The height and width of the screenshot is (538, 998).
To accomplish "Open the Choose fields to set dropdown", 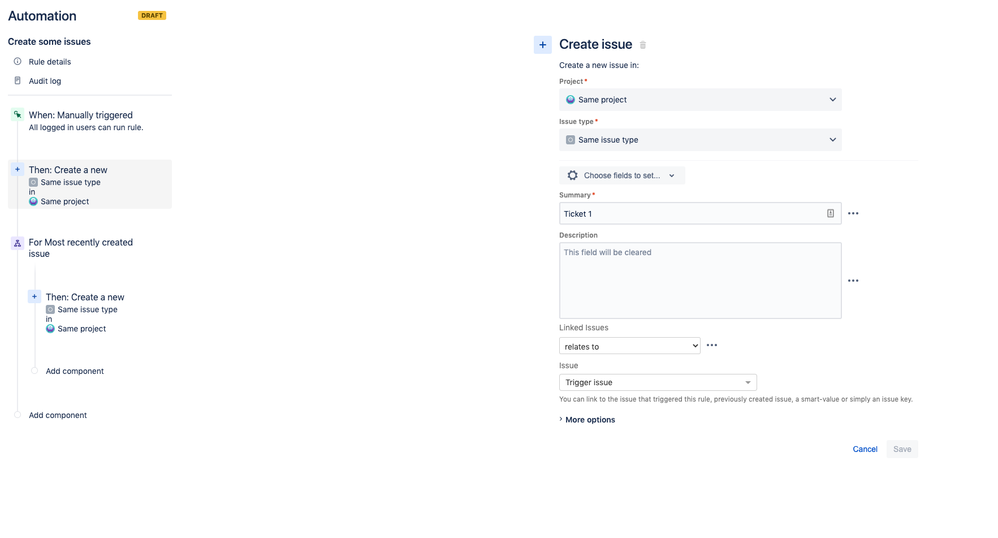I will coord(622,175).
